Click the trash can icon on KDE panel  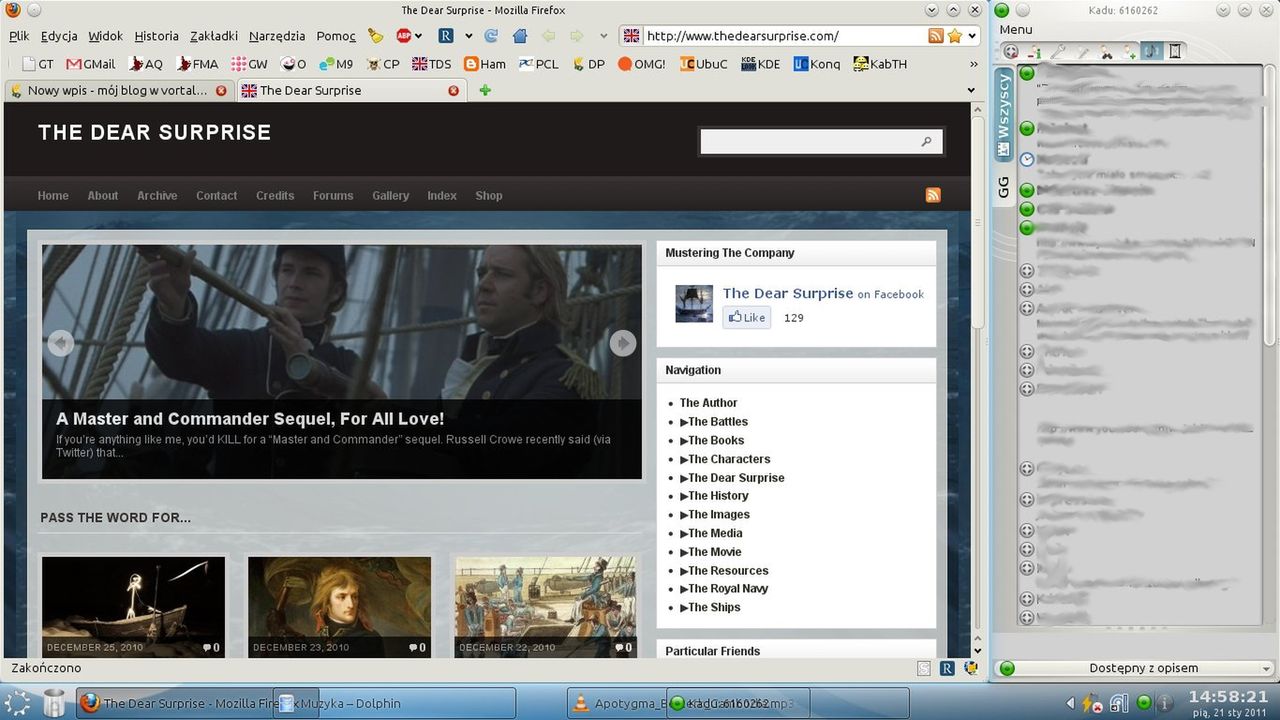(x=54, y=703)
